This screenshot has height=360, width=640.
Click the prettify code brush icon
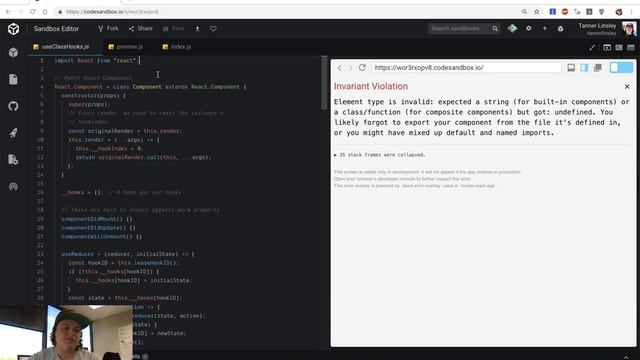(592, 48)
